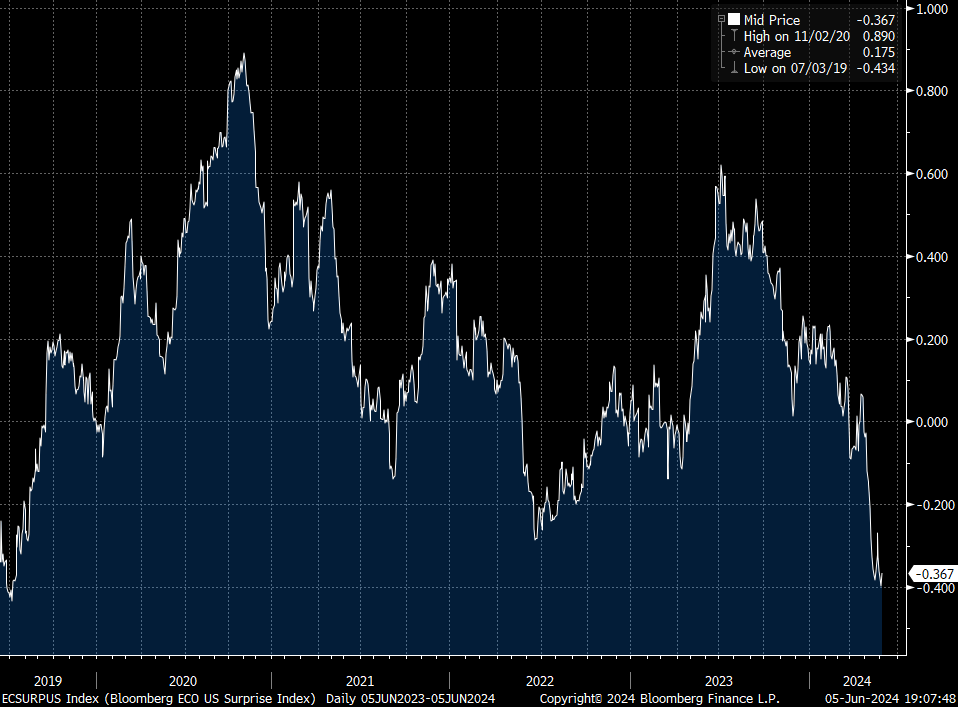Image resolution: width=958 pixels, height=707 pixels.
Task: Click the High marker icon in legend
Action: pos(734,36)
